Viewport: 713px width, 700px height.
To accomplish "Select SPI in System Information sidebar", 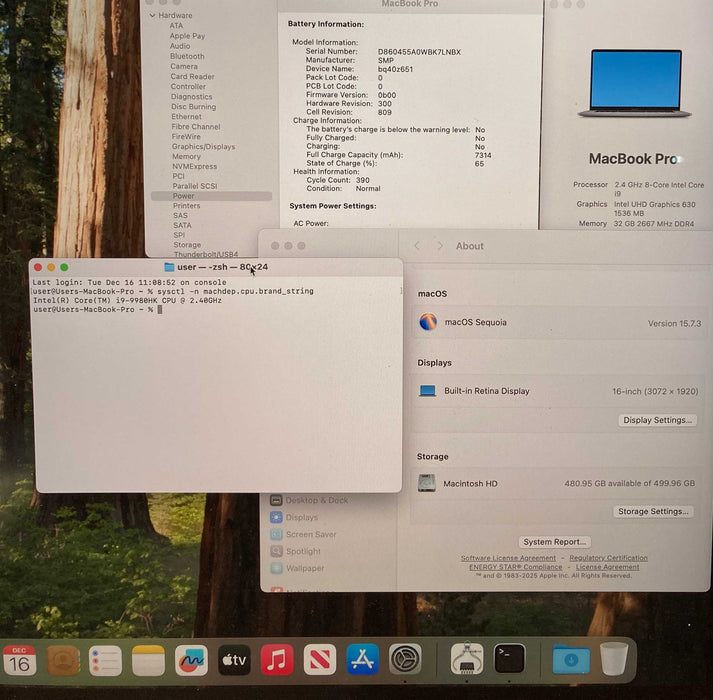I will coord(179,235).
